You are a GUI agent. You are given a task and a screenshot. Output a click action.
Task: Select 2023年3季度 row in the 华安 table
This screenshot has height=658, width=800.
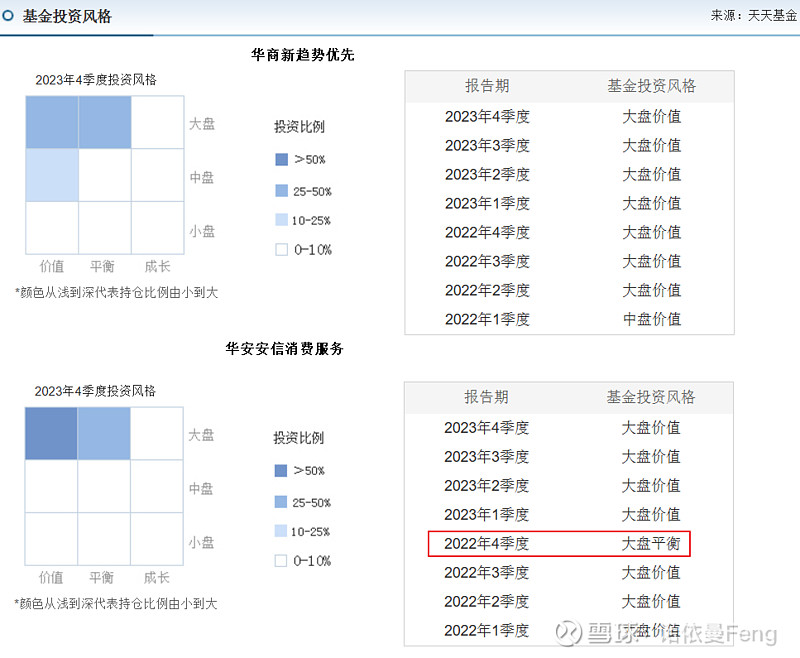coord(568,457)
